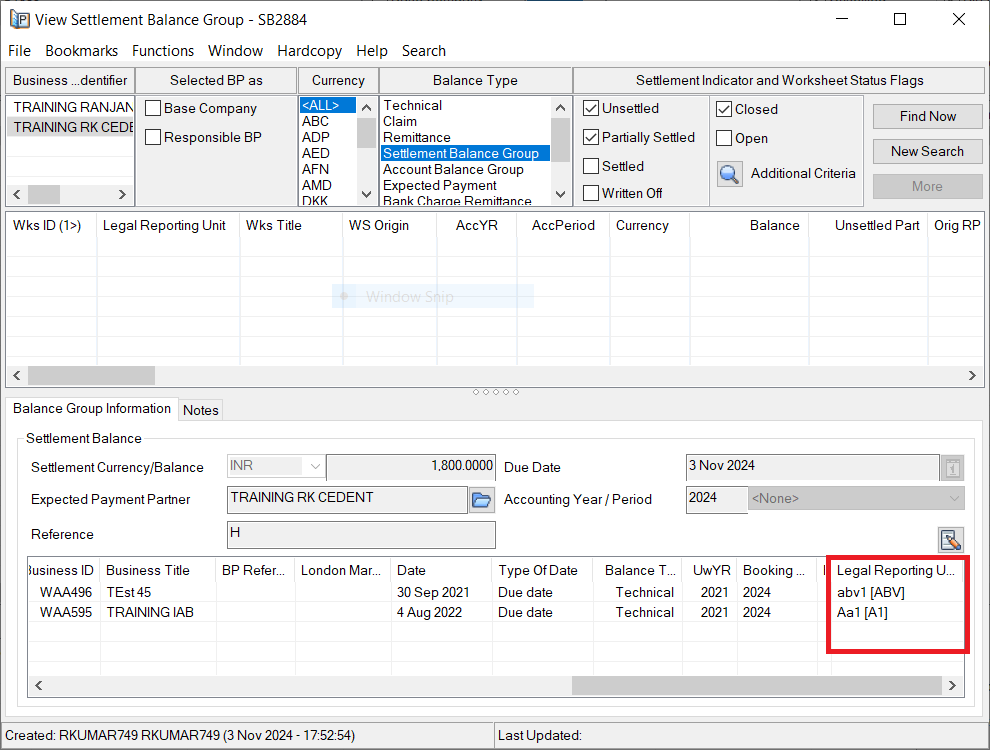
Task: Select Account Balance Group in Balance Type list
Action: tap(453, 170)
